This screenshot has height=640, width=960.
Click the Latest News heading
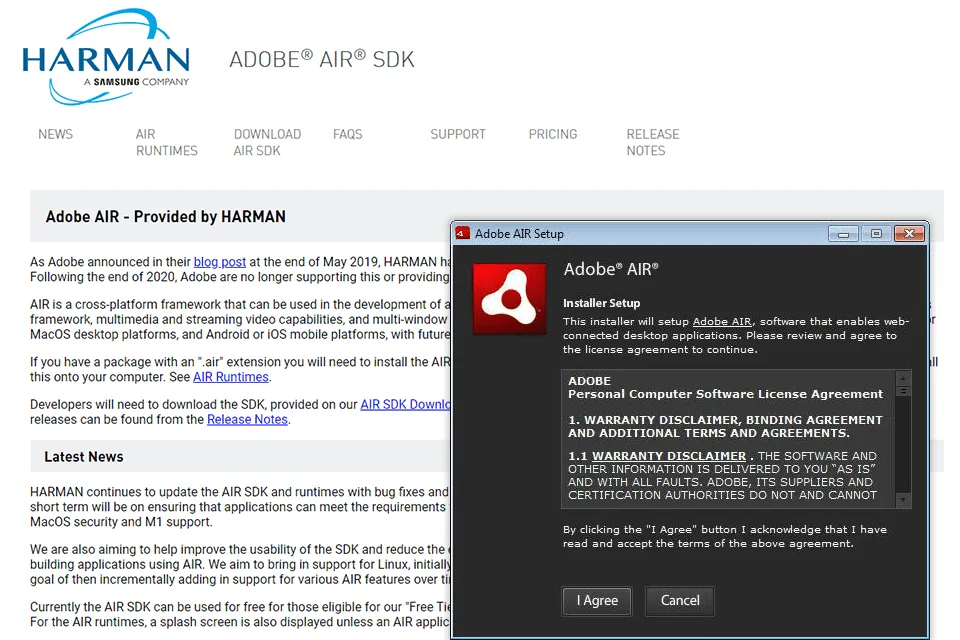coord(84,457)
